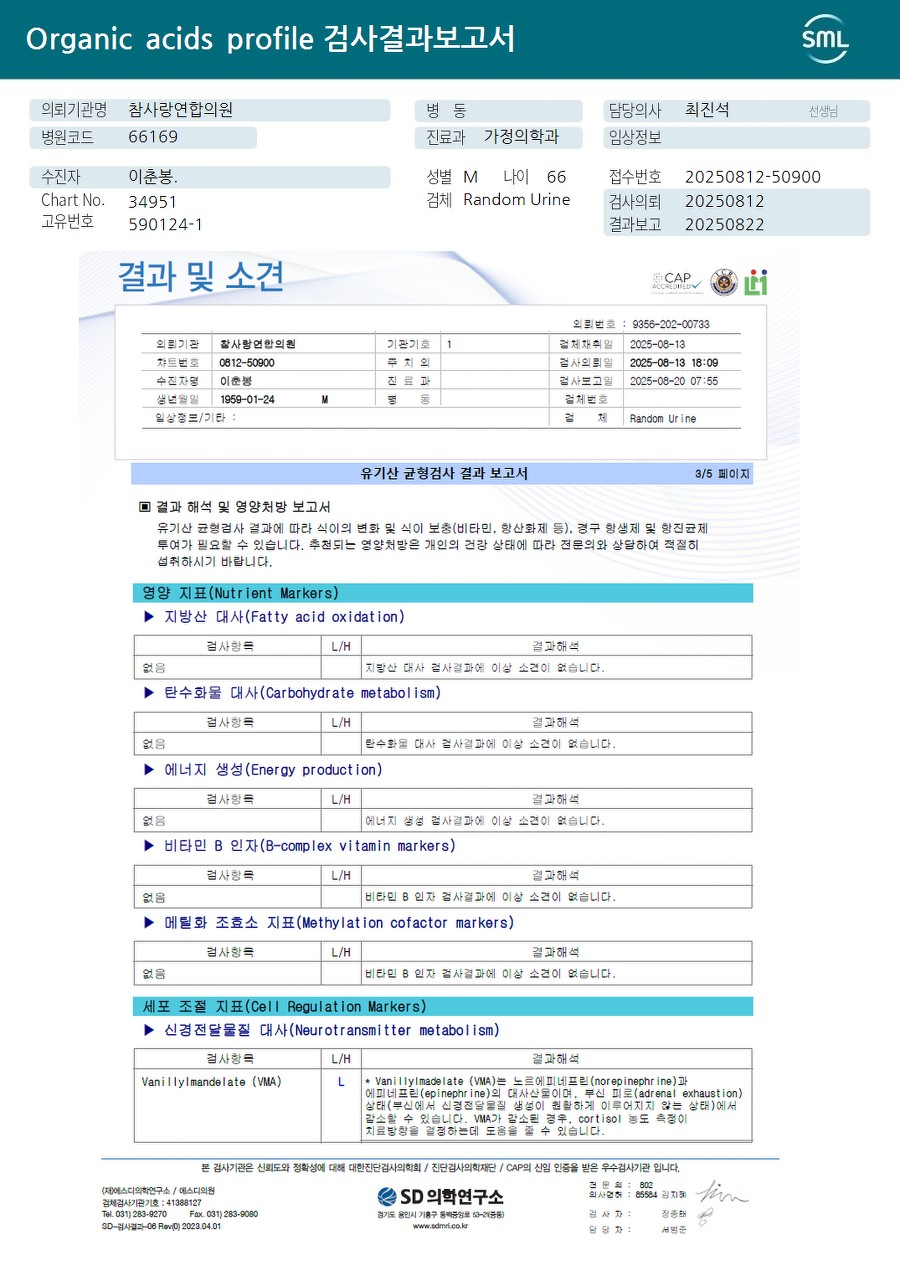The image size is (900, 1271).
Task: Click the 검사의뢰 date 20250812
Action: (x=725, y=201)
